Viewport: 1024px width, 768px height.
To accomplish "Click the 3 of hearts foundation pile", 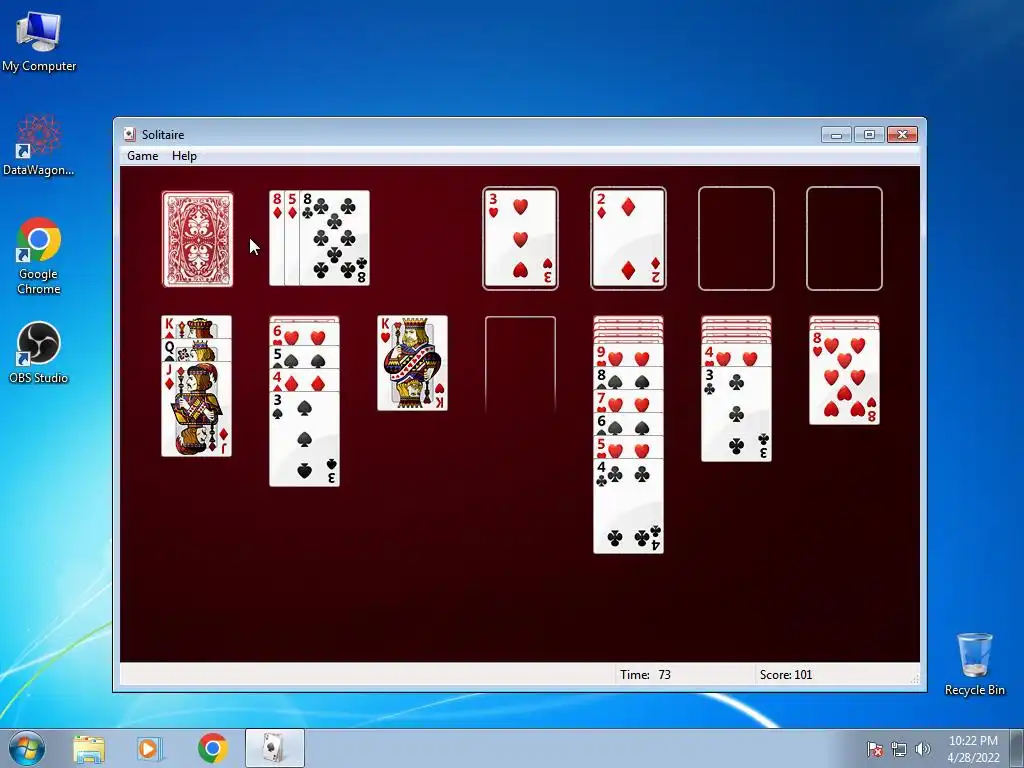I will pyautogui.click(x=520, y=238).
